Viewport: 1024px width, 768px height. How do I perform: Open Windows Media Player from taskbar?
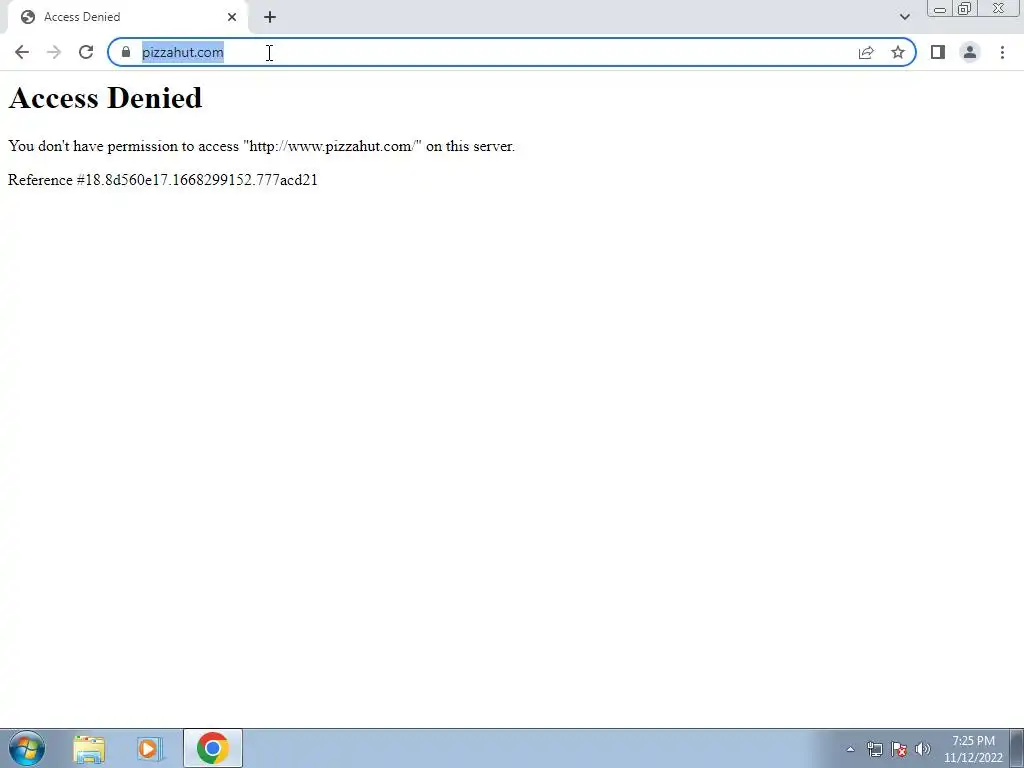[149, 749]
